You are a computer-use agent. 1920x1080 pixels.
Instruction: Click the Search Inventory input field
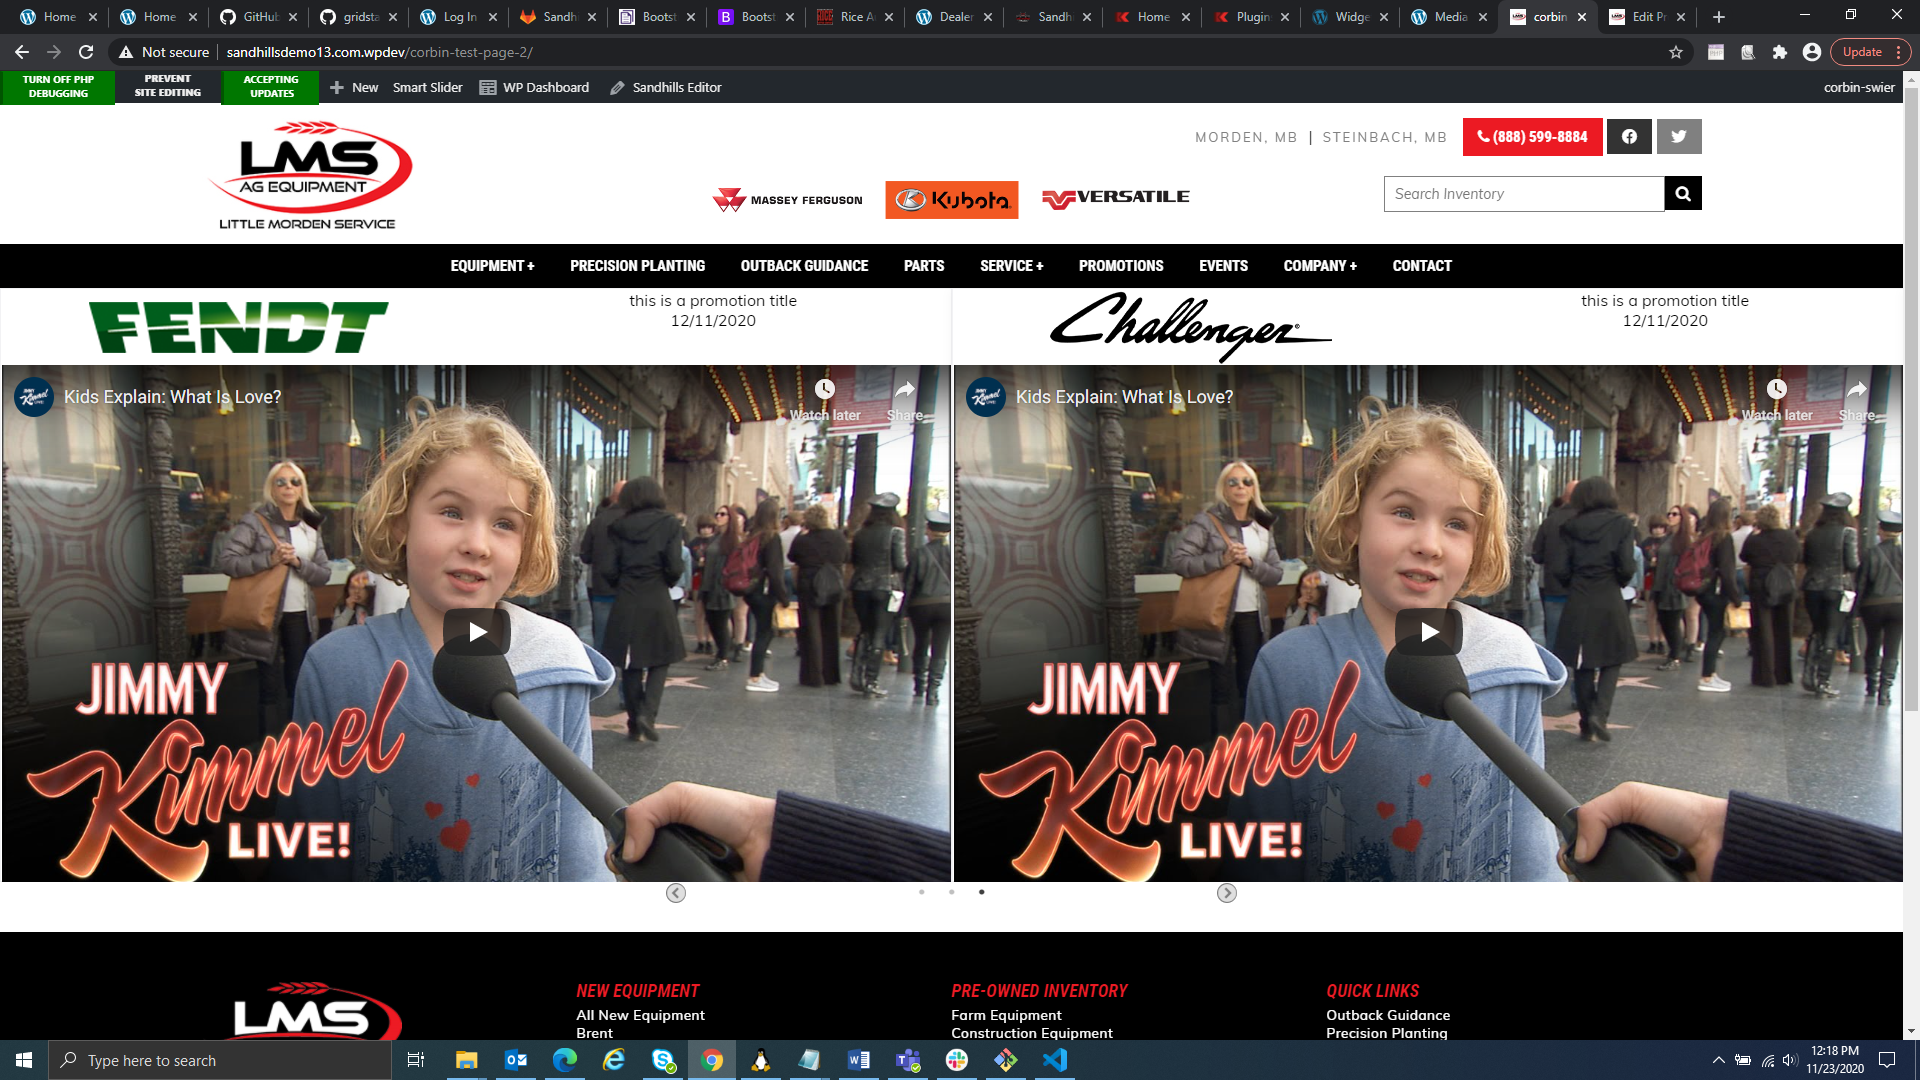coord(1524,194)
